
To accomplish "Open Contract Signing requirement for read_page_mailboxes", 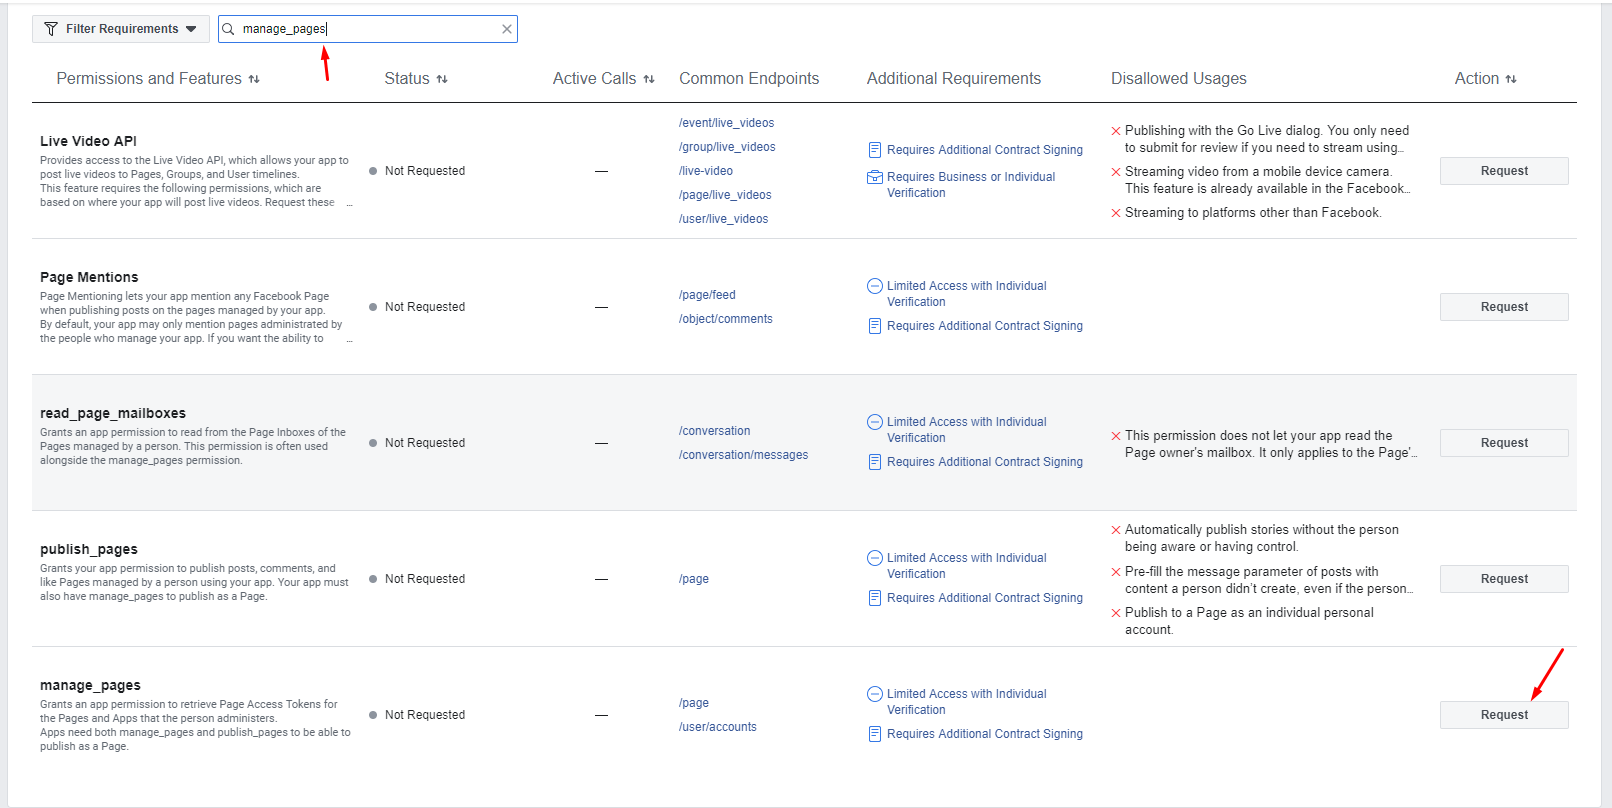I will click(x=985, y=462).
